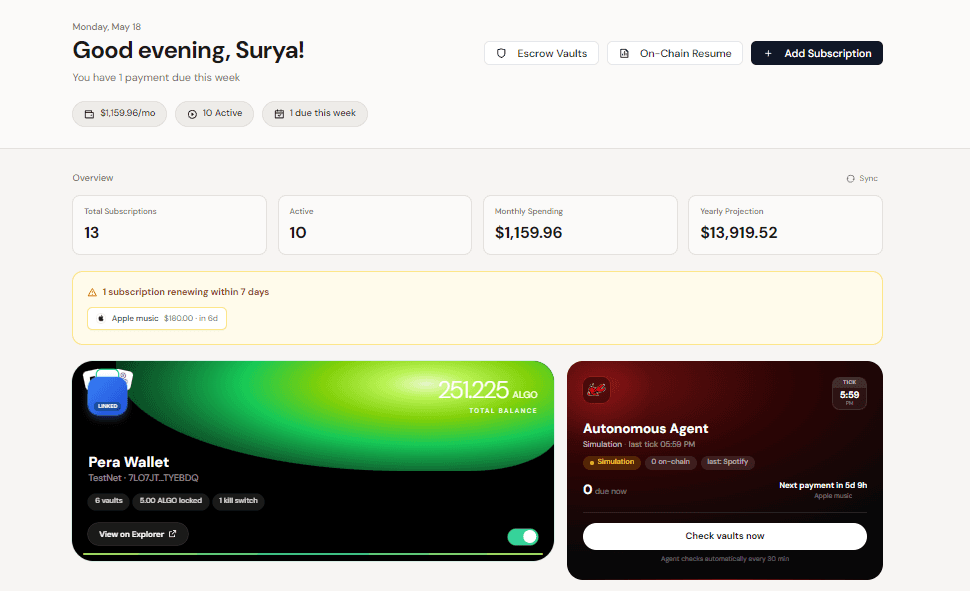
Task: Click the document icon in On-Chain Resume
Action: 624,53
